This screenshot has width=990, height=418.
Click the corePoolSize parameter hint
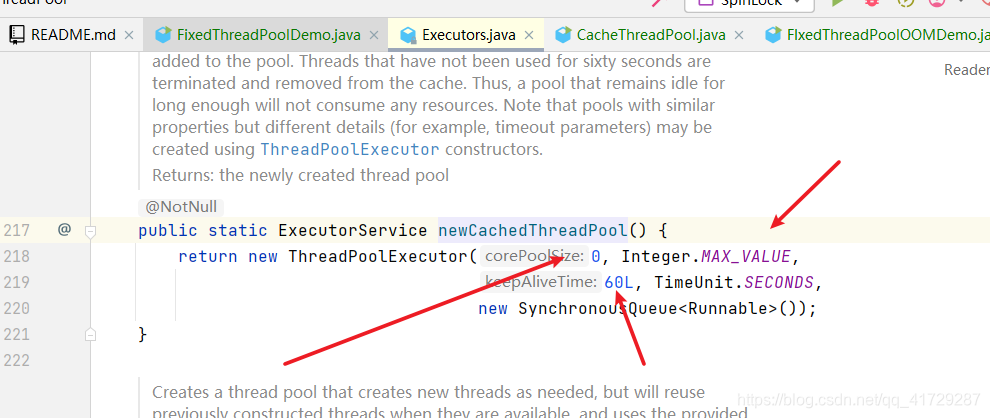[534, 256]
